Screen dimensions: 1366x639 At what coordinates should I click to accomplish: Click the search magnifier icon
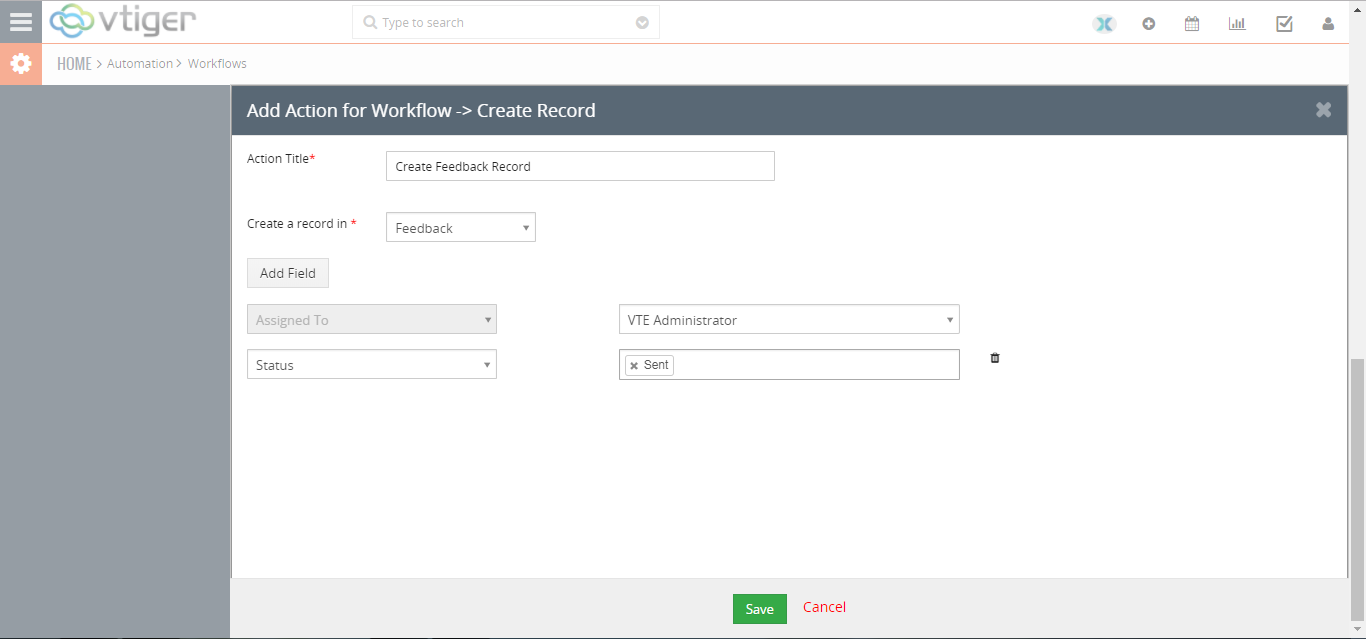click(370, 22)
